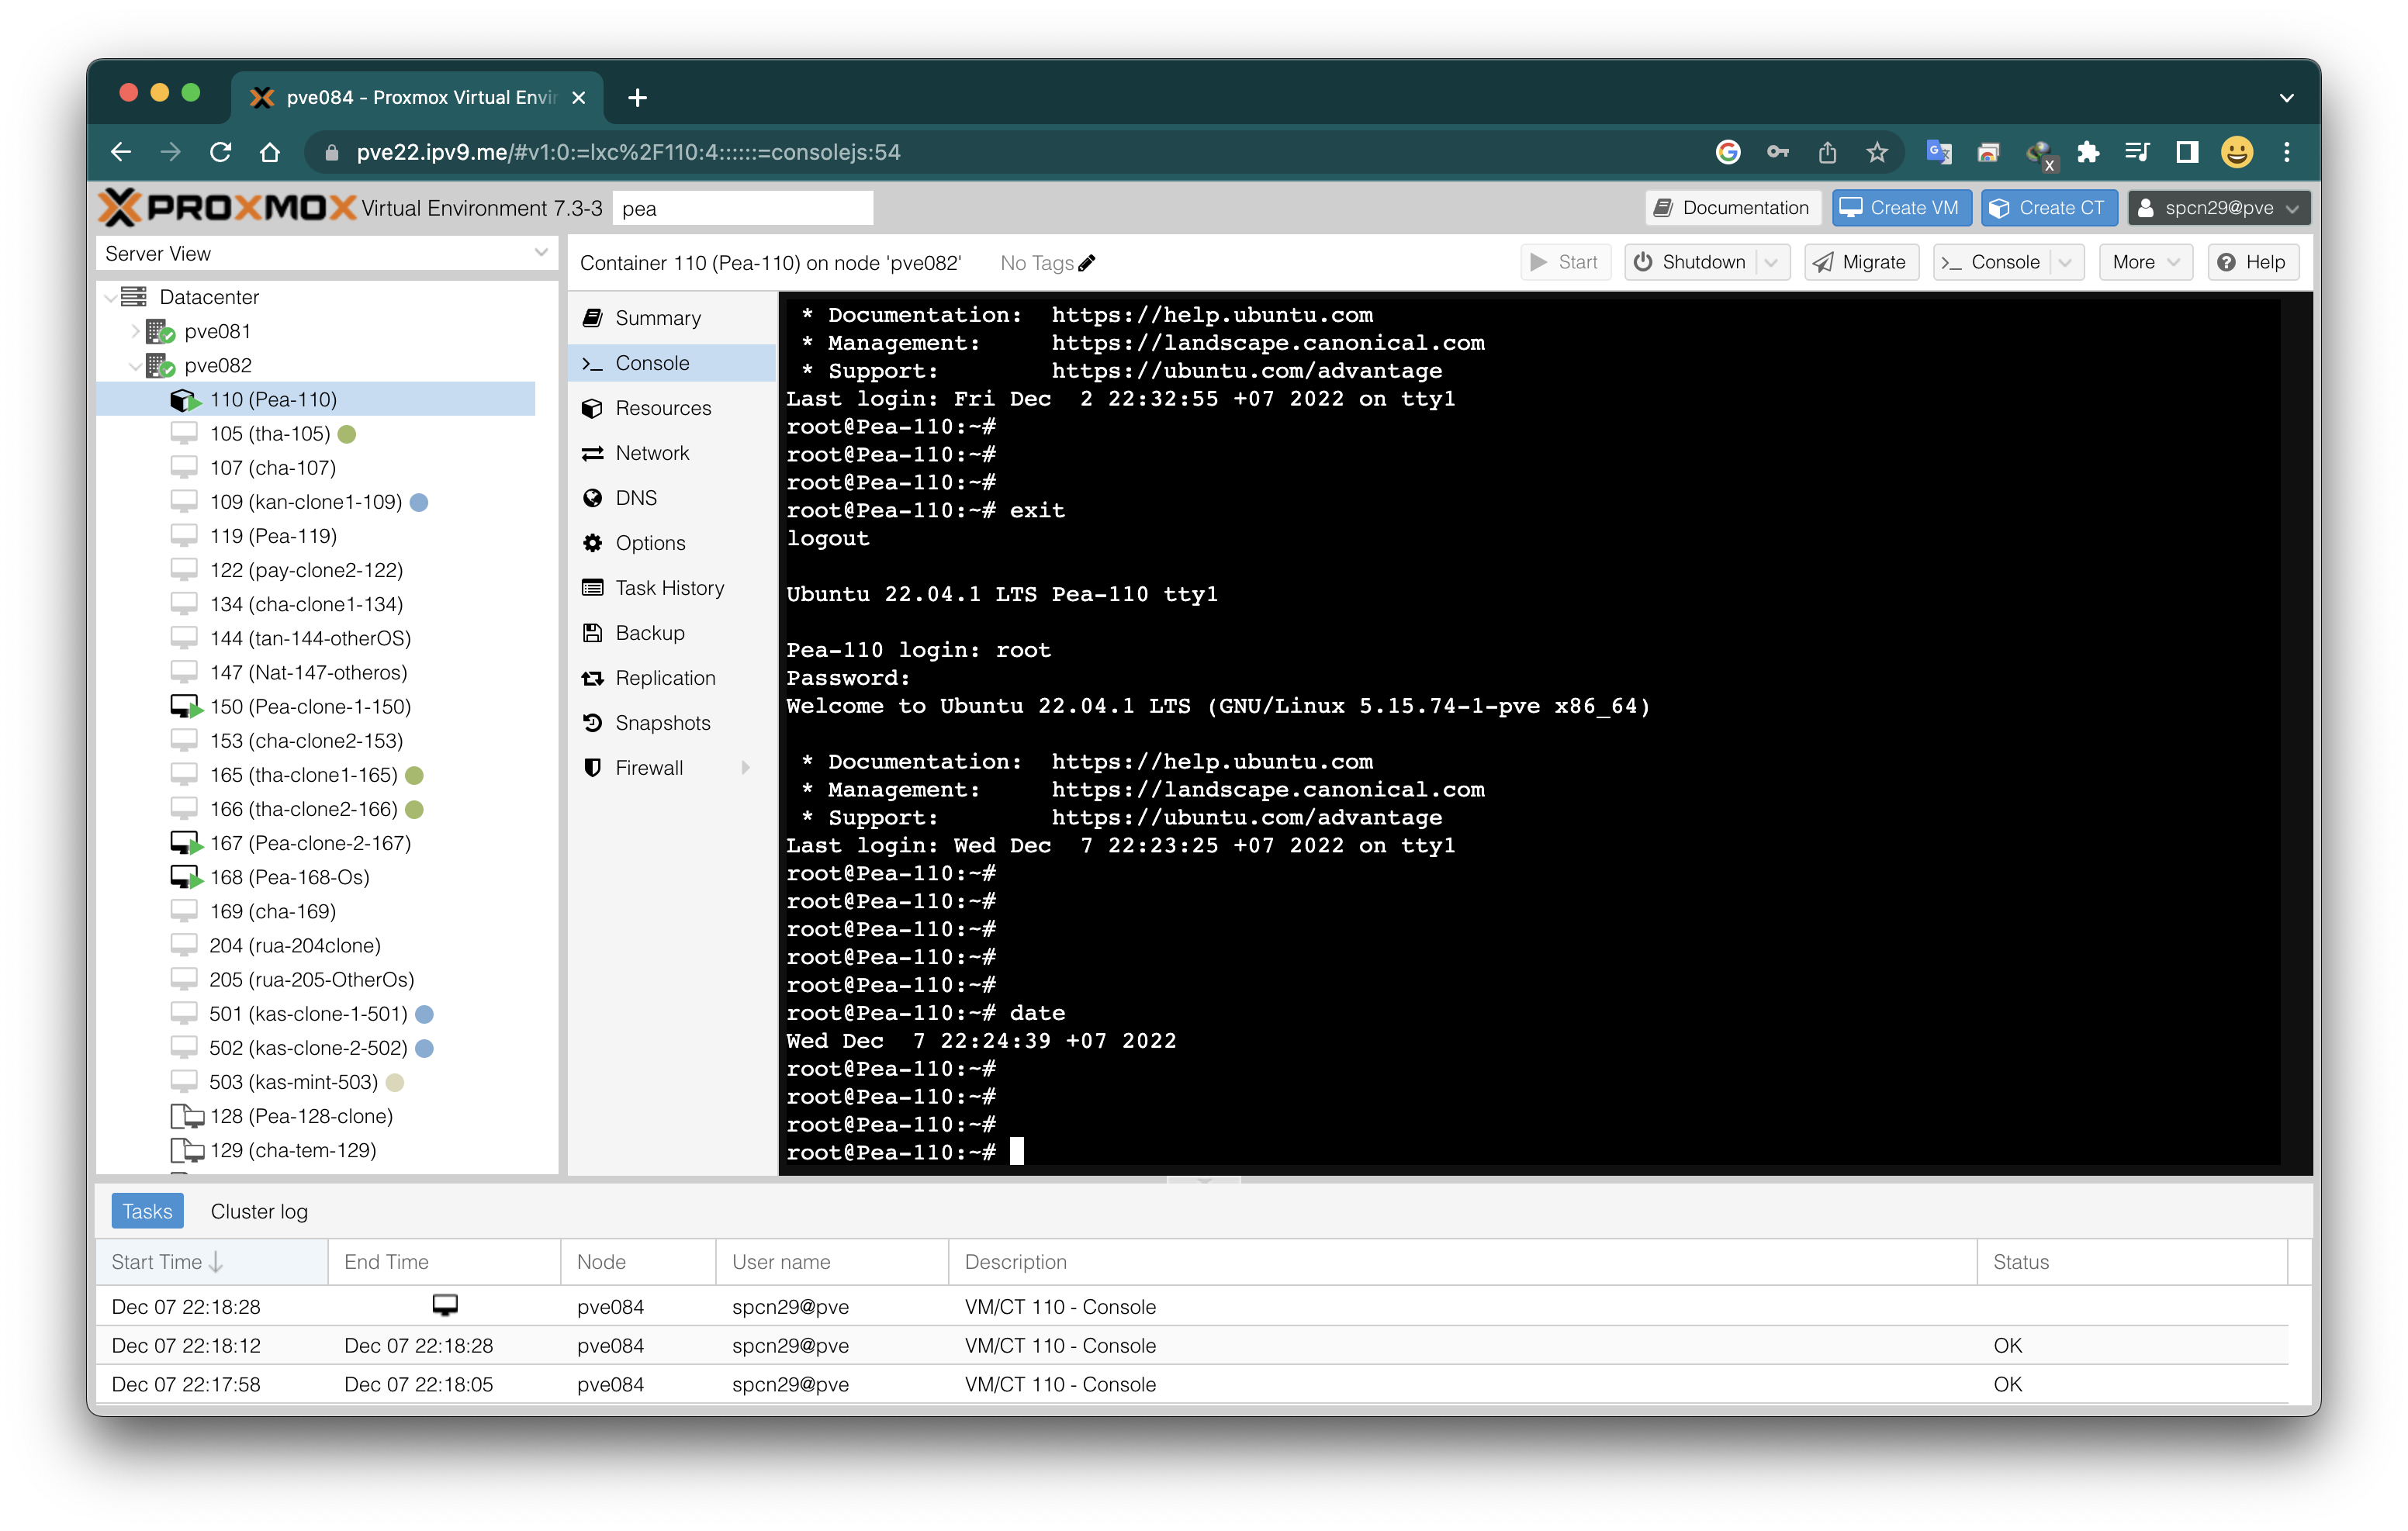Image resolution: width=2408 pixels, height=1531 pixels.
Task: Collapse the Datacenter tree
Action: [110, 297]
